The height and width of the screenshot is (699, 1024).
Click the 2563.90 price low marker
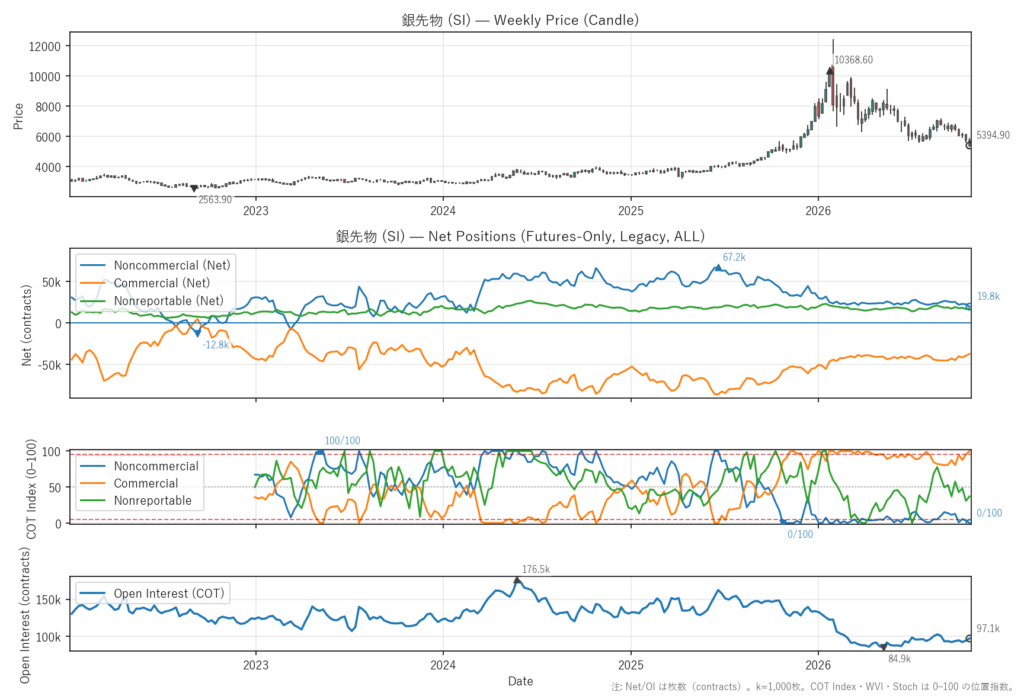click(194, 188)
